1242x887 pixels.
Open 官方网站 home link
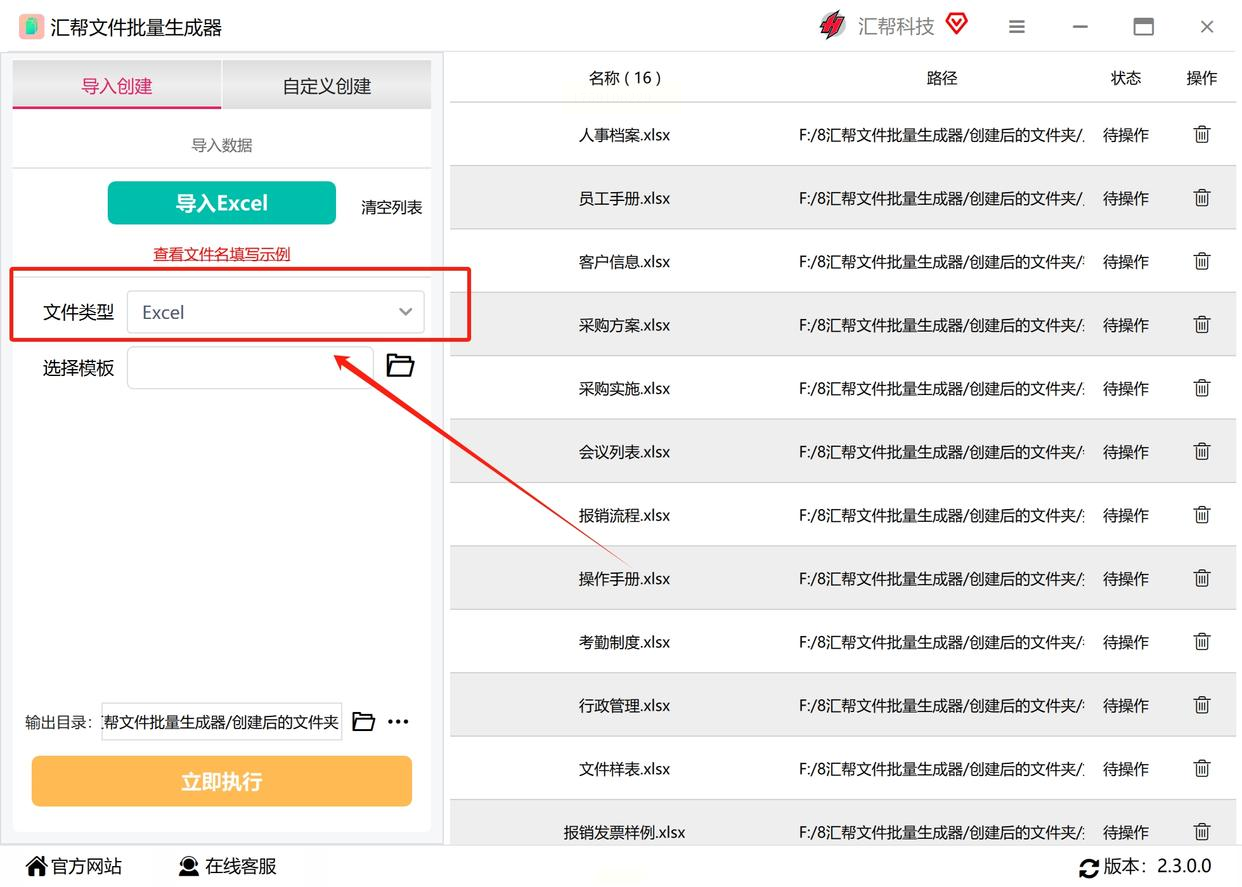pyautogui.click(x=74, y=866)
